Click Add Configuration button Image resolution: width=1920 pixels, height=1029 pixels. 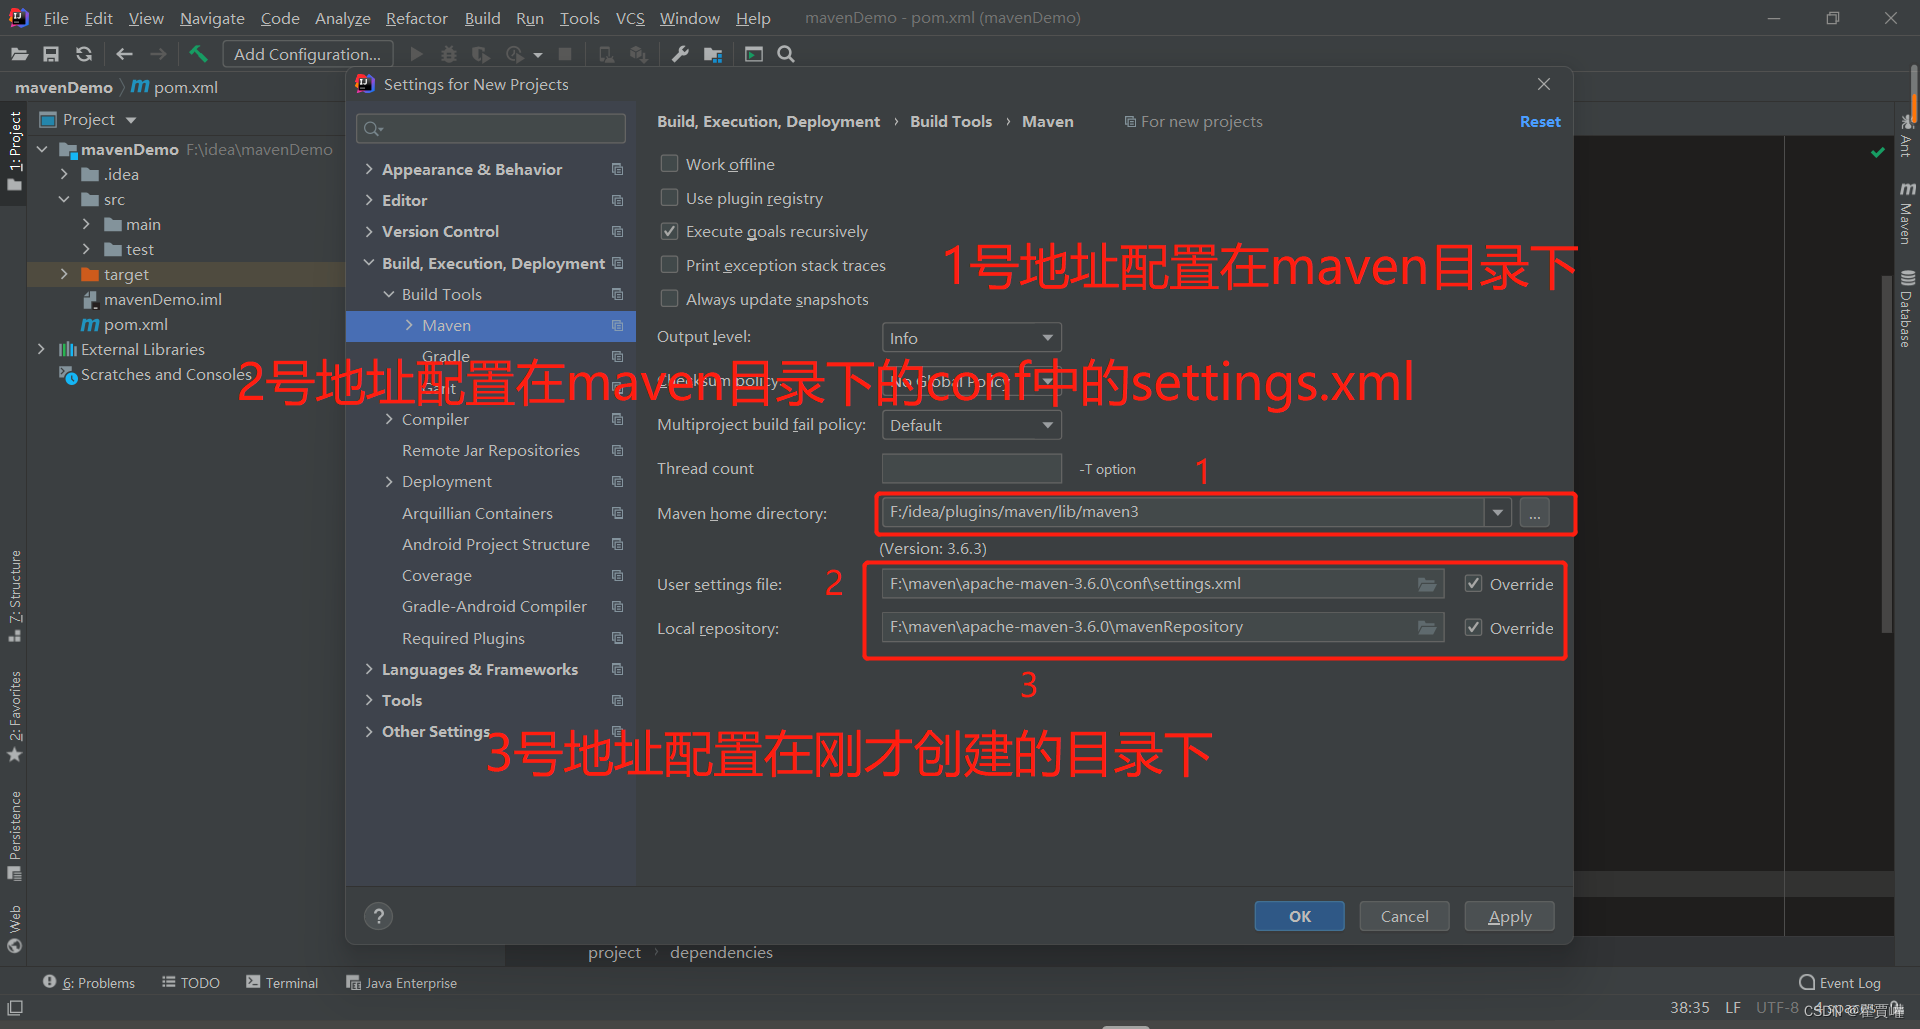(x=307, y=54)
